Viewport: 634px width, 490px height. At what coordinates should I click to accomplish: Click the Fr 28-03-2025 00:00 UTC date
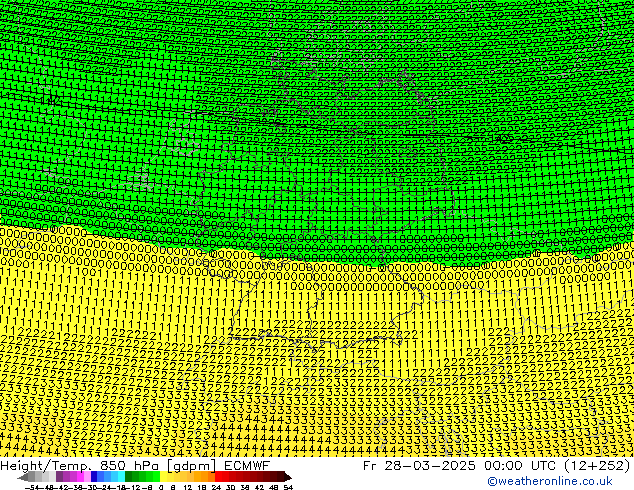pyautogui.click(x=461, y=466)
